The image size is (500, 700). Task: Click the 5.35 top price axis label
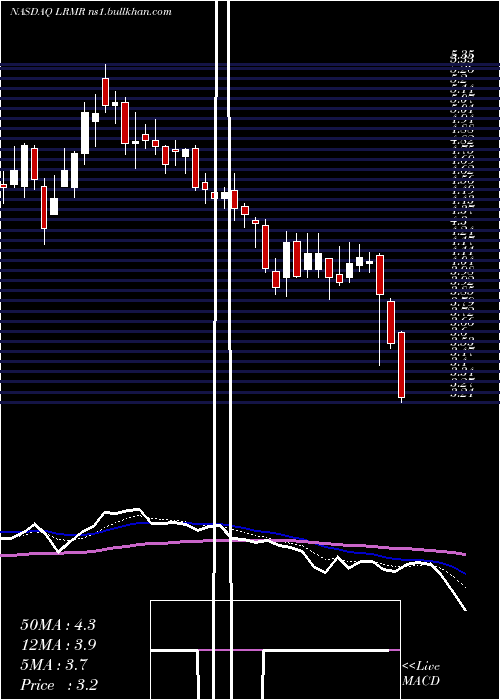462,55
